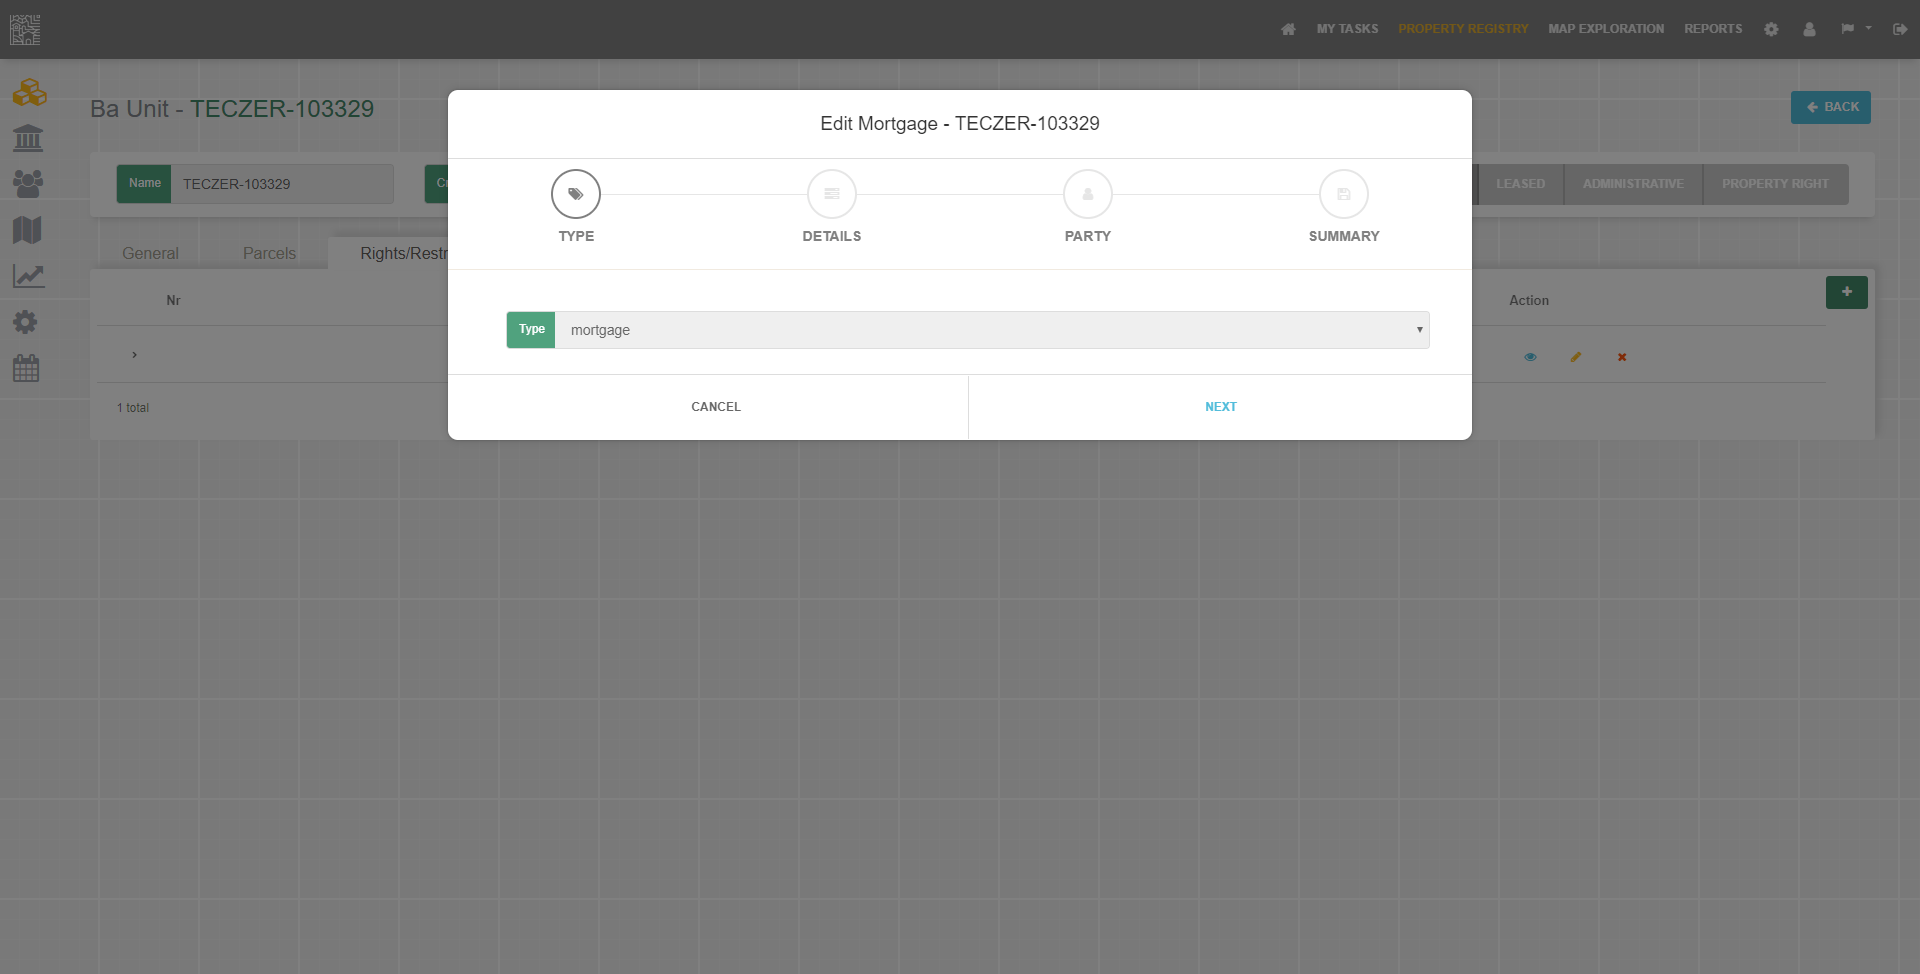Select the Ba units cubes icon in sidebar
This screenshot has width=1920, height=974.
[29, 92]
